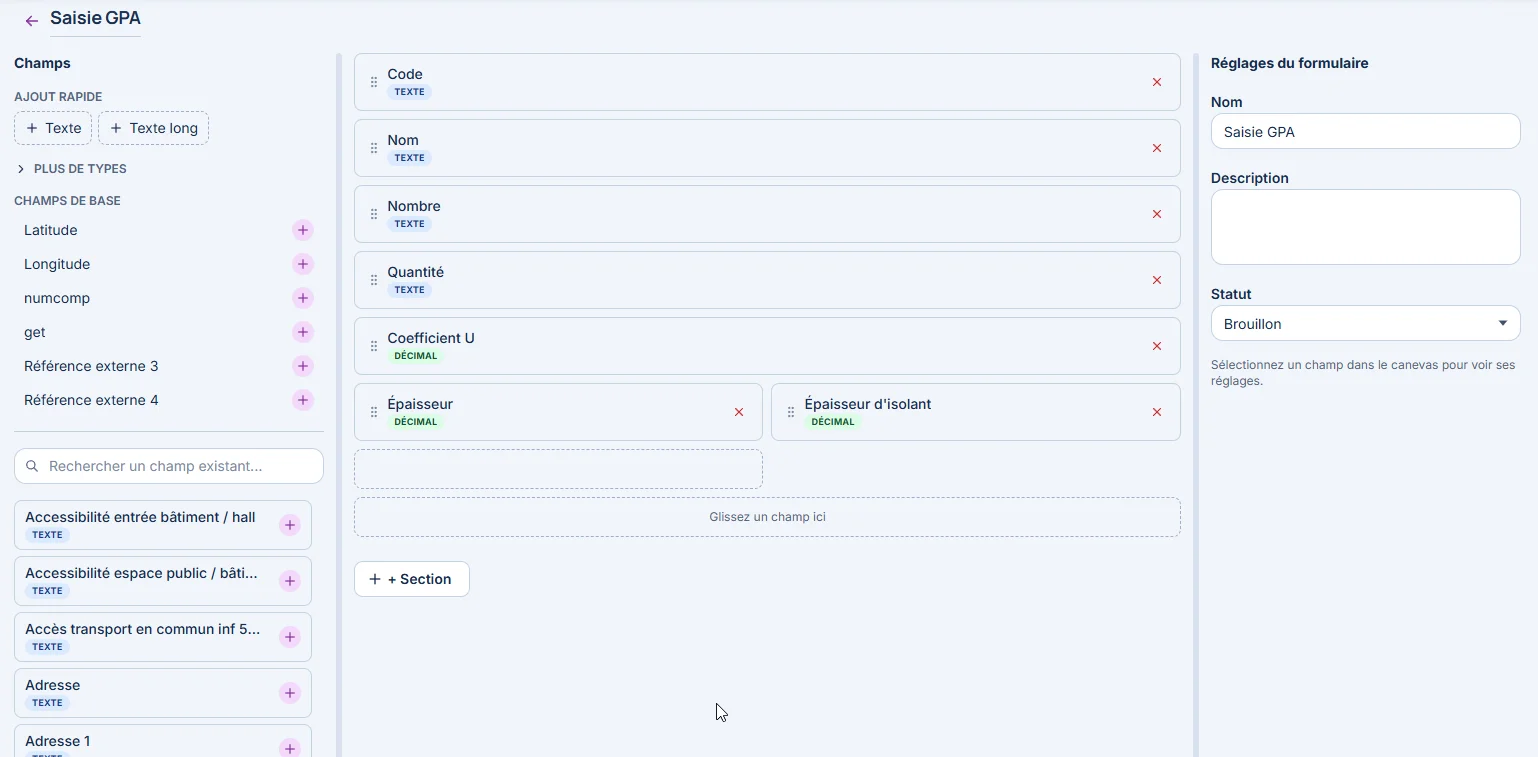Viewport: 1538px width, 757px height.
Task: Go back using the arrow beside Saisie GPA
Action: click(32, 21)
